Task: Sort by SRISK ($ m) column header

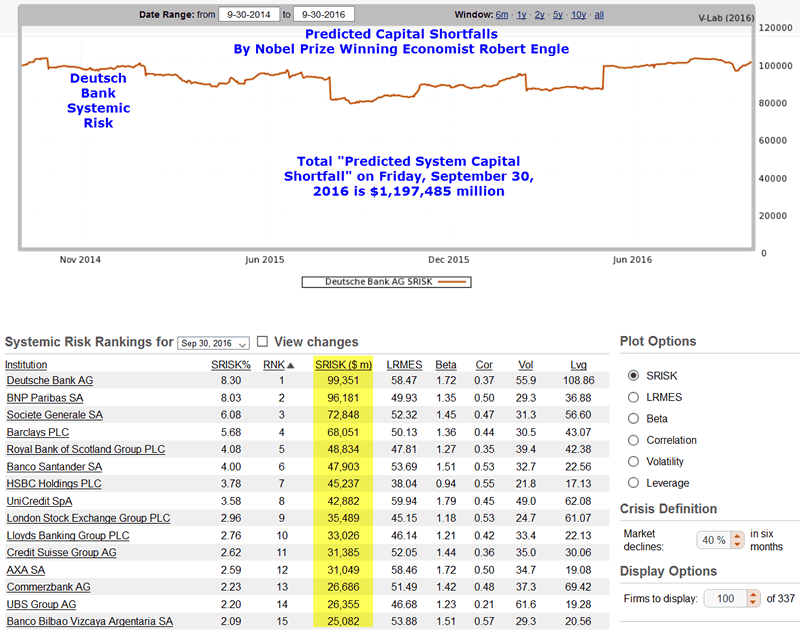Action: coord(343,365)
